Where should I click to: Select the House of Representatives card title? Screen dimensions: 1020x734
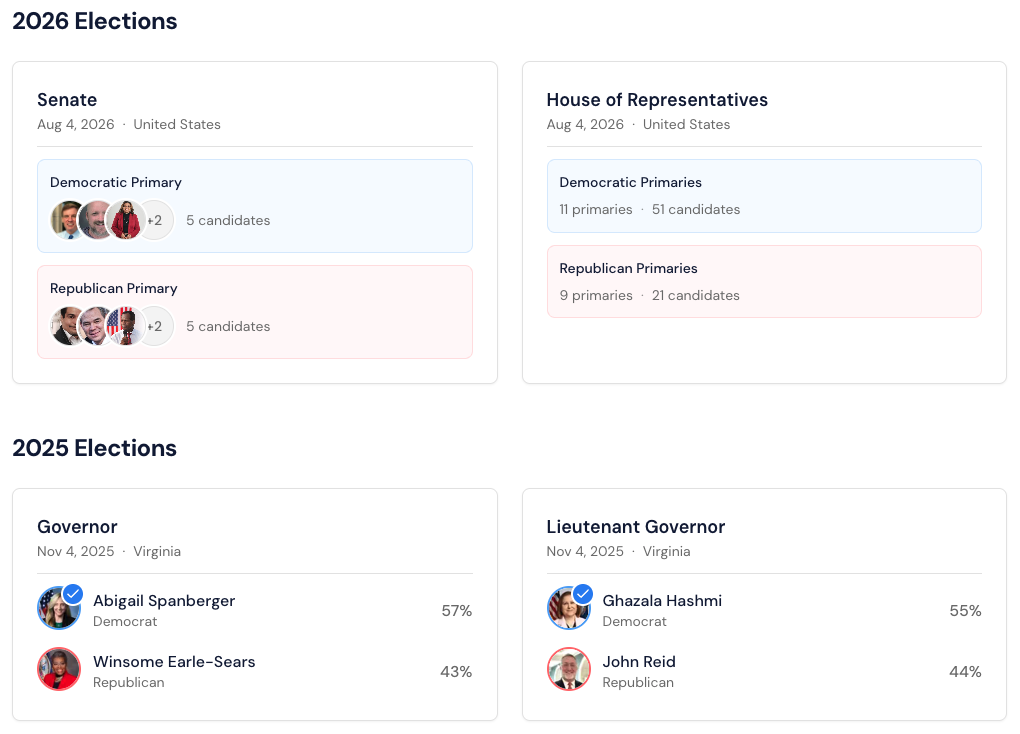tap(657, 100)
